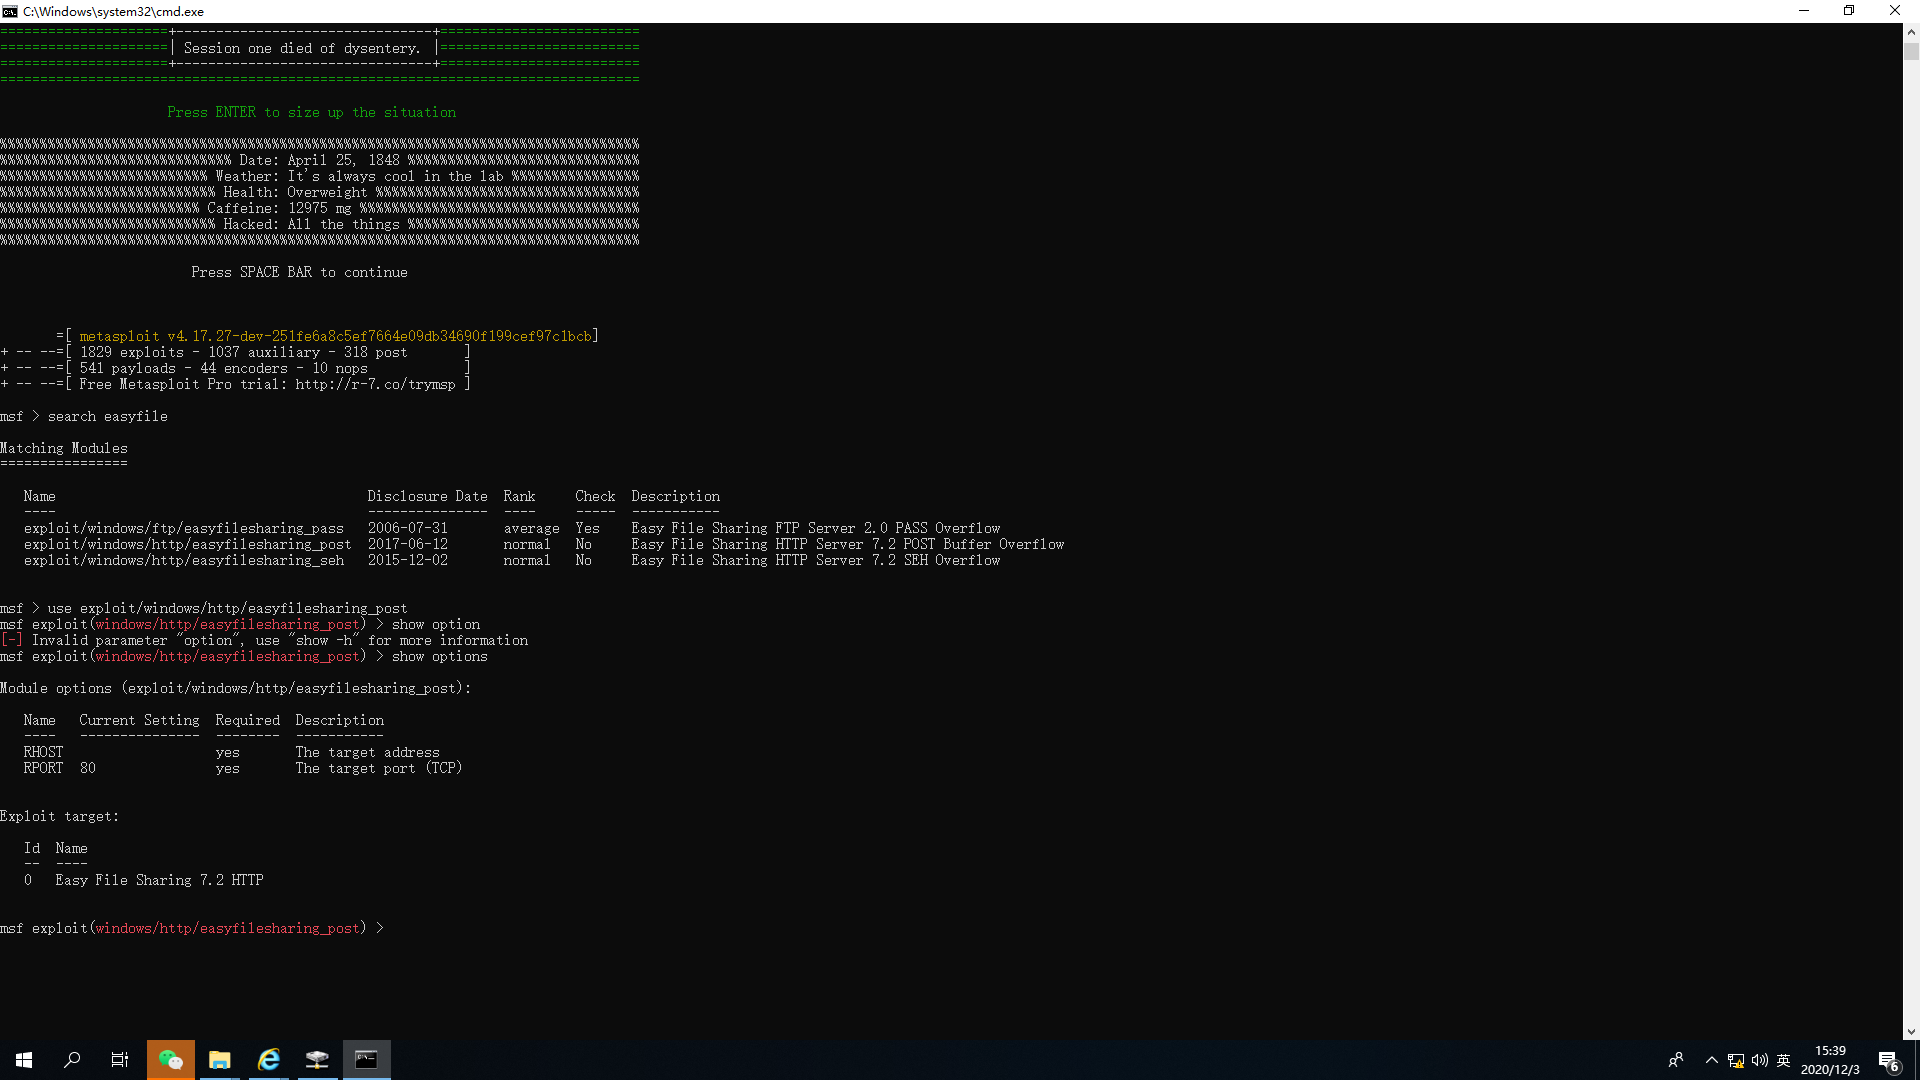Viewport: 1920px width, 1080px height.
Task: Open Internet Explorer from the taskbar
Action: point(268,1059)
